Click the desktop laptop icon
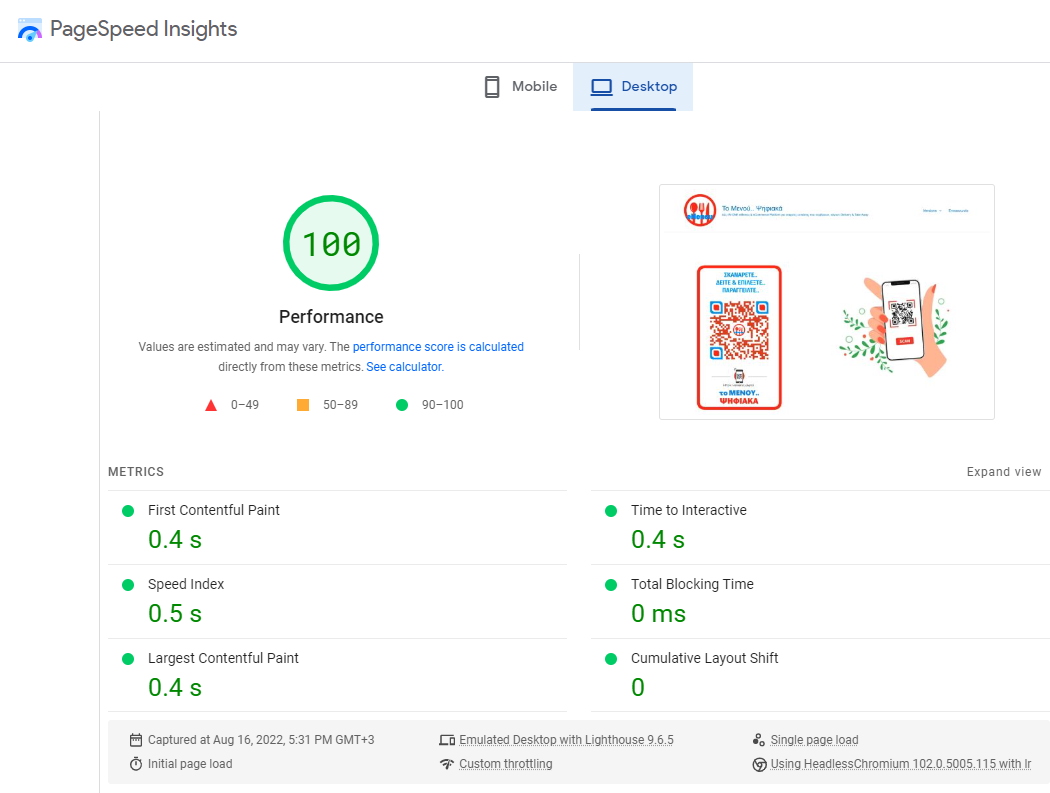1050x793 pixels. click(601, 87)
